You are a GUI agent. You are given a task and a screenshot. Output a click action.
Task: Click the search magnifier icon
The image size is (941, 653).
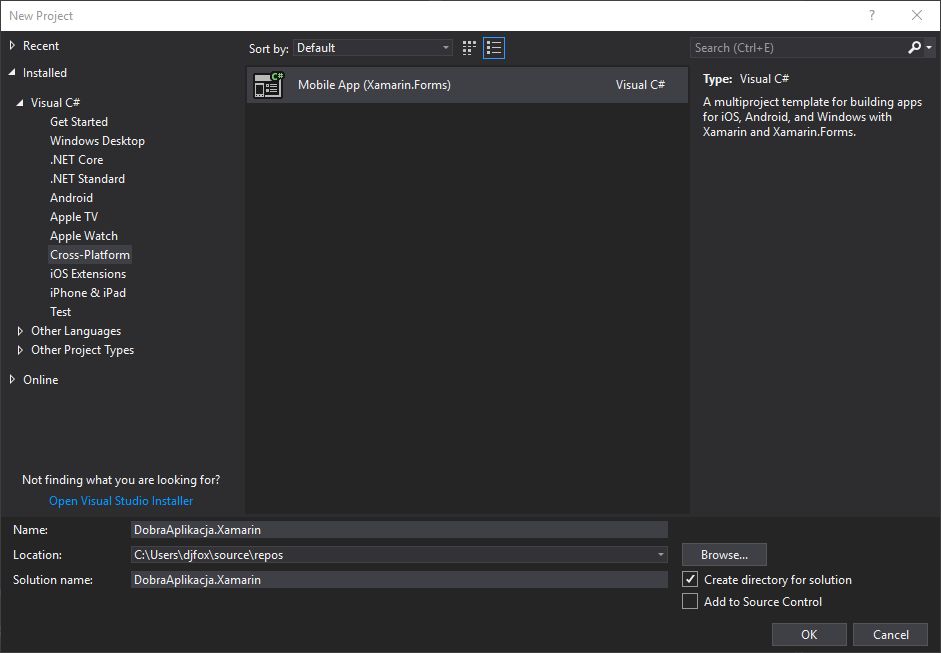pyautogui.click(x=914, y=48)
